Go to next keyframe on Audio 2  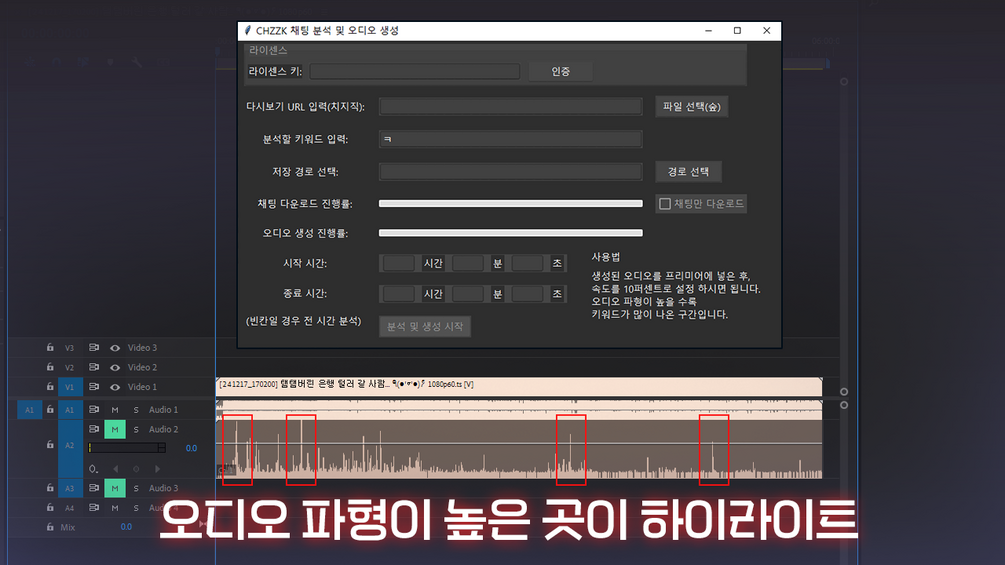157,469
